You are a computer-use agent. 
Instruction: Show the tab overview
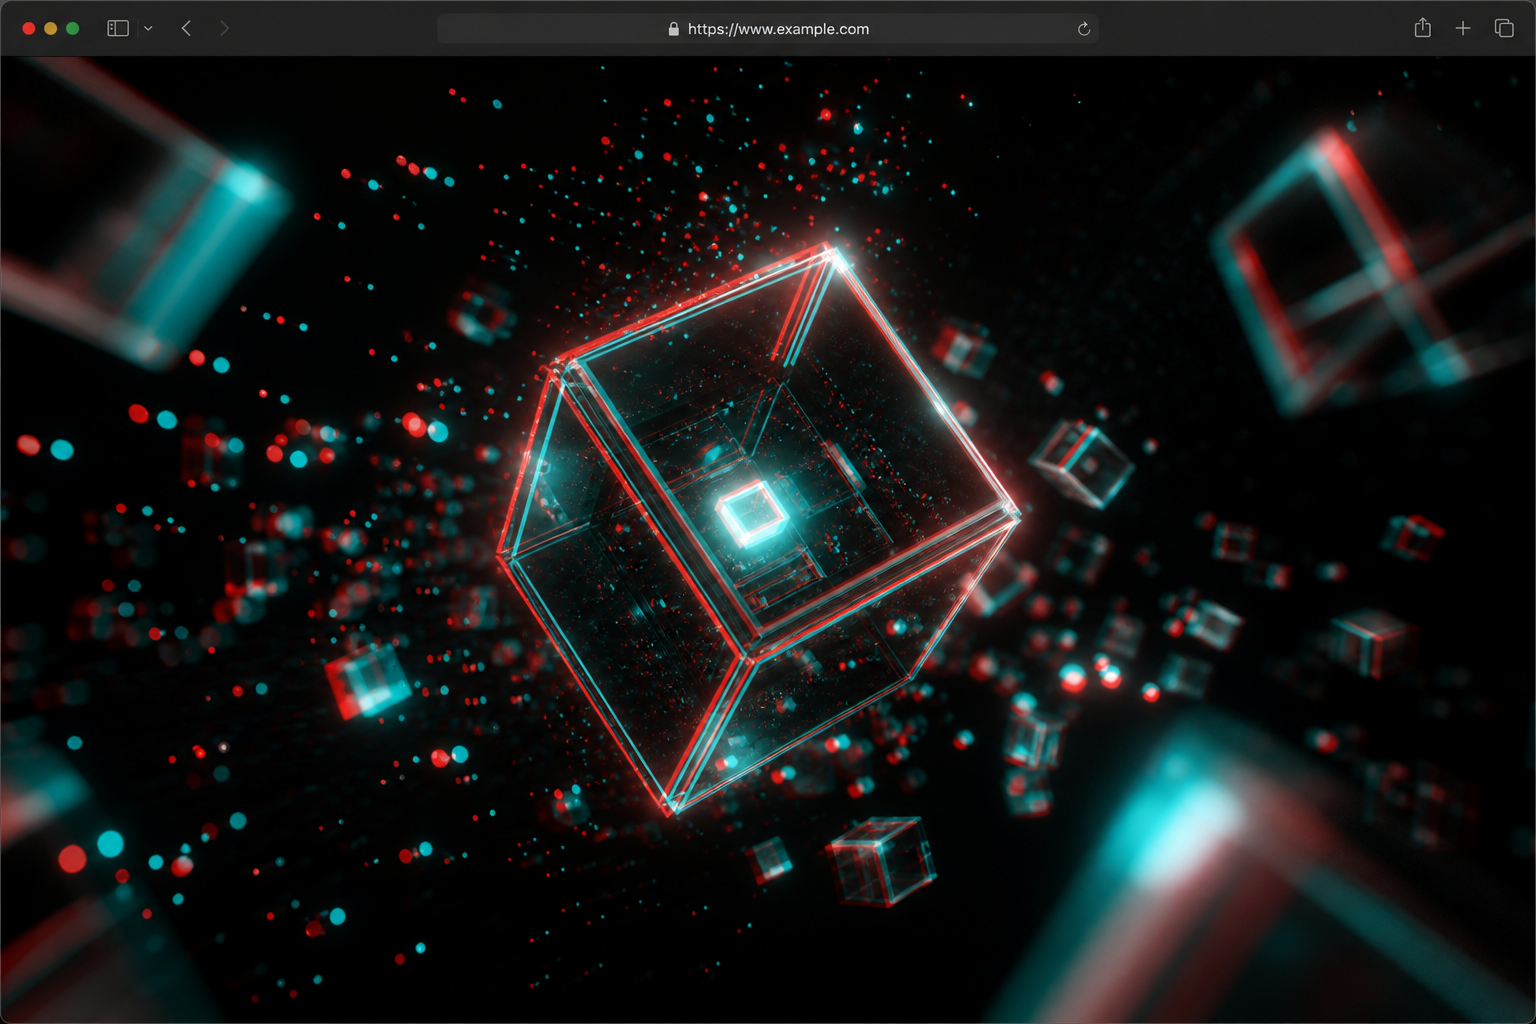[x=1504, y=29]
